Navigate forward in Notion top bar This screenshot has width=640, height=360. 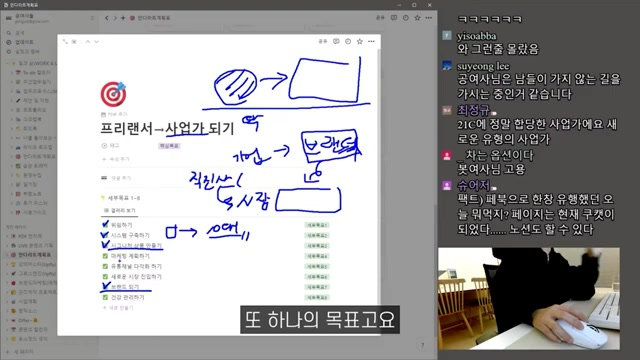click(115, 18)
